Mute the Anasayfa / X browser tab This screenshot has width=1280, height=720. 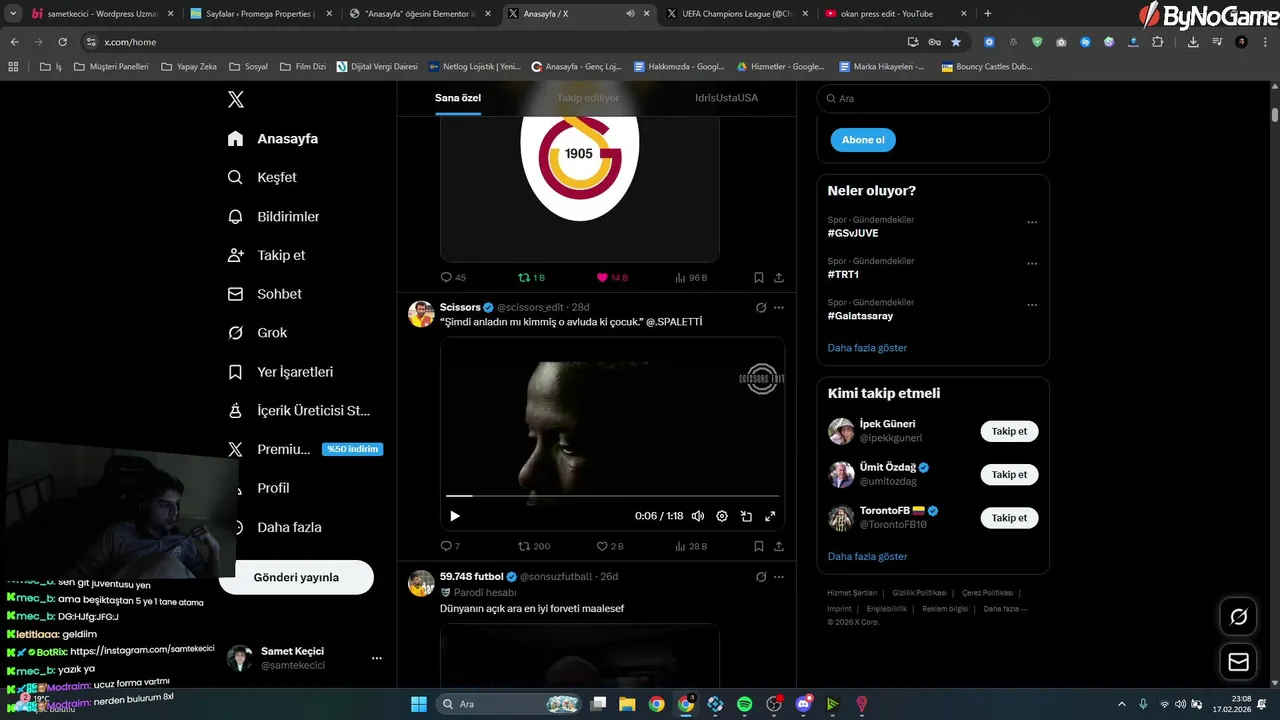(631, 14)
